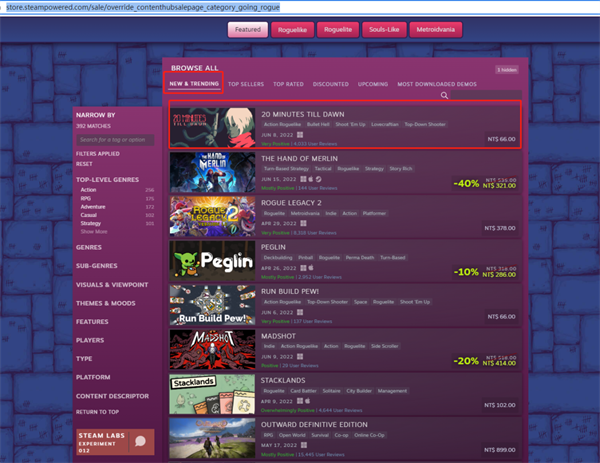The image size is (600, 463).
Task: Switch to Top Sellers tab
Action: click(x=246, y=84)
